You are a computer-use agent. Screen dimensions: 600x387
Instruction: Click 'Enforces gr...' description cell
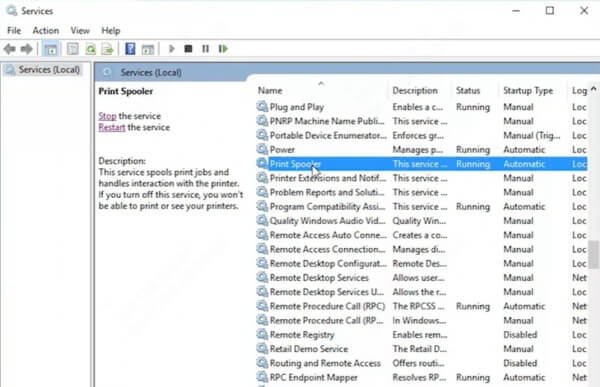(418, 135)
